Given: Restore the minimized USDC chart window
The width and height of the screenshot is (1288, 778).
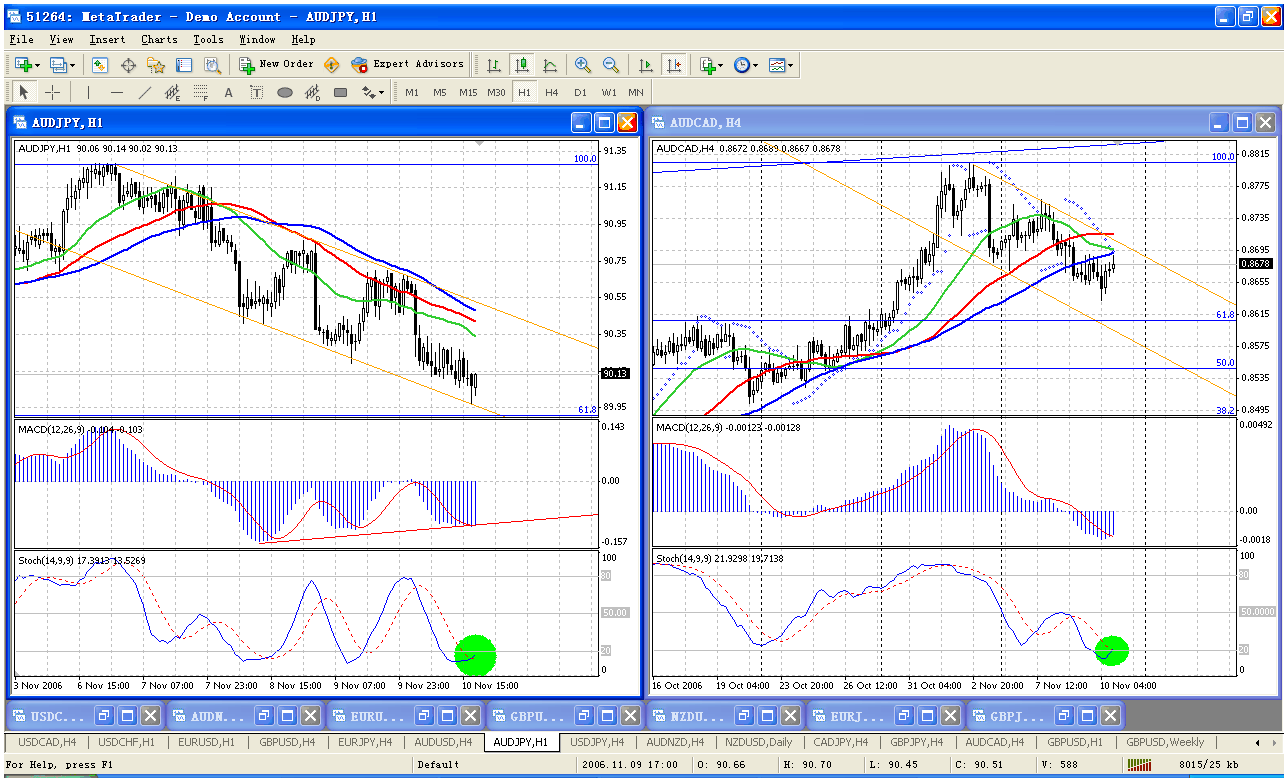Looking at the screenshot, I should pyautogui.click(x=104, y=716).
